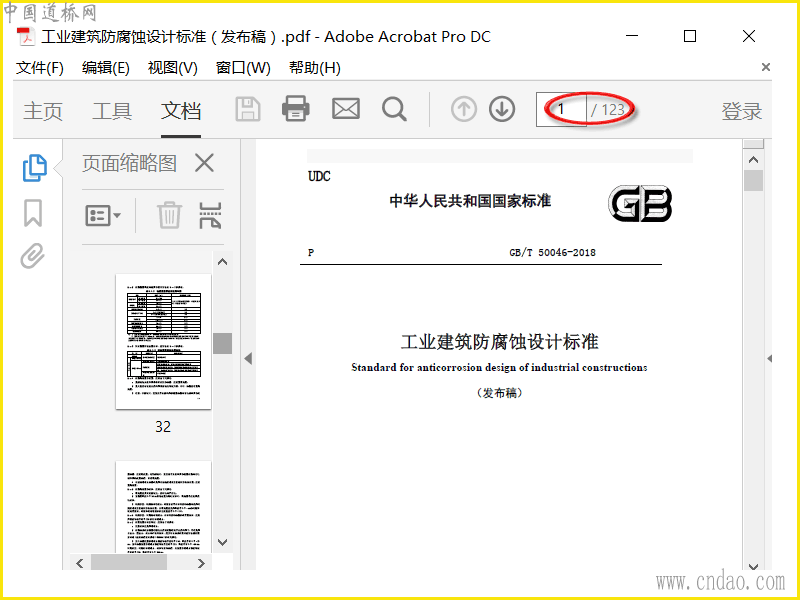Select the page thumbnails sidebar icon
The image size is (800, 600).
(x=35, y=168)
